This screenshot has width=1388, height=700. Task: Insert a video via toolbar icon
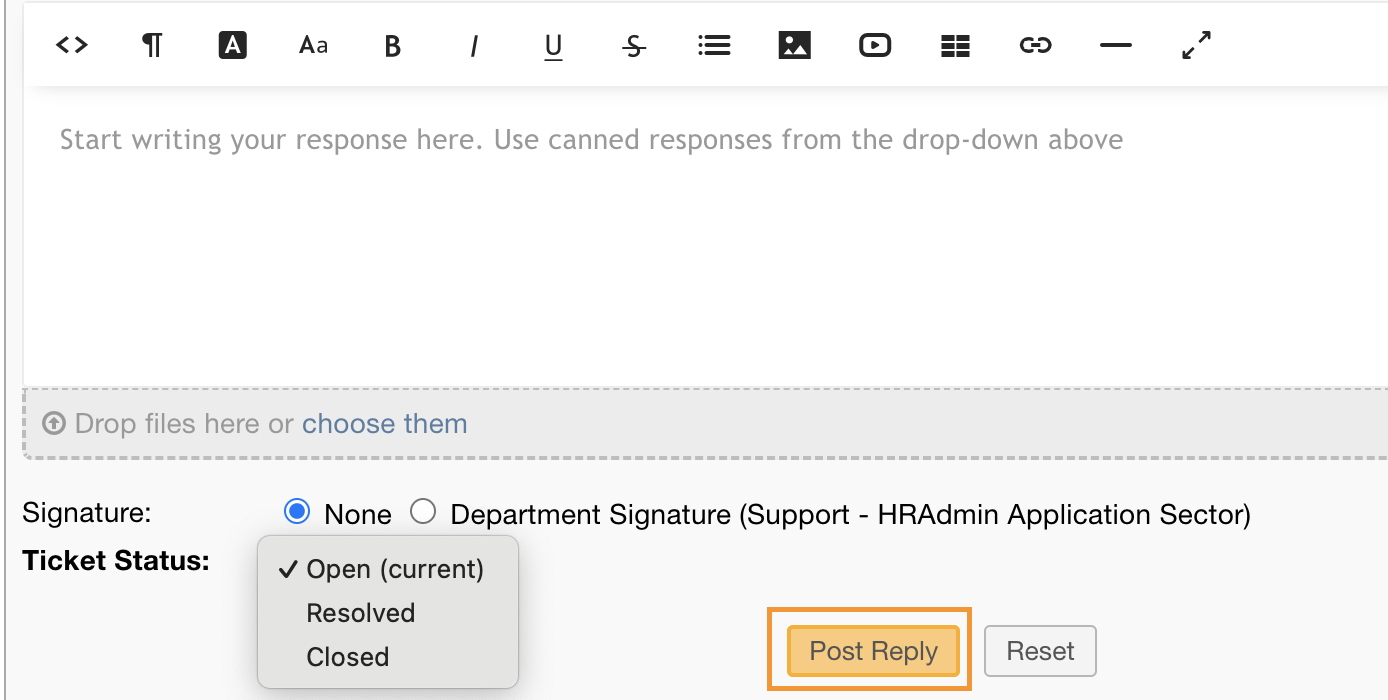click(875, 45)
